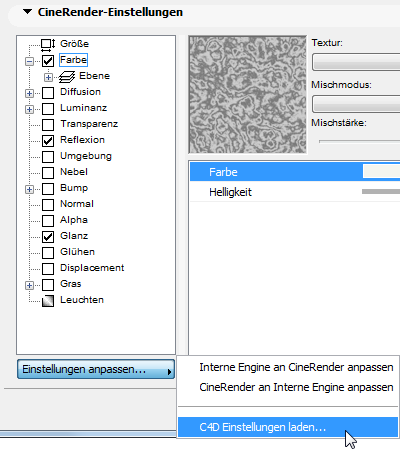Uncheck the Glanz checkbox
400x451 pixels.
pos(48,237)
